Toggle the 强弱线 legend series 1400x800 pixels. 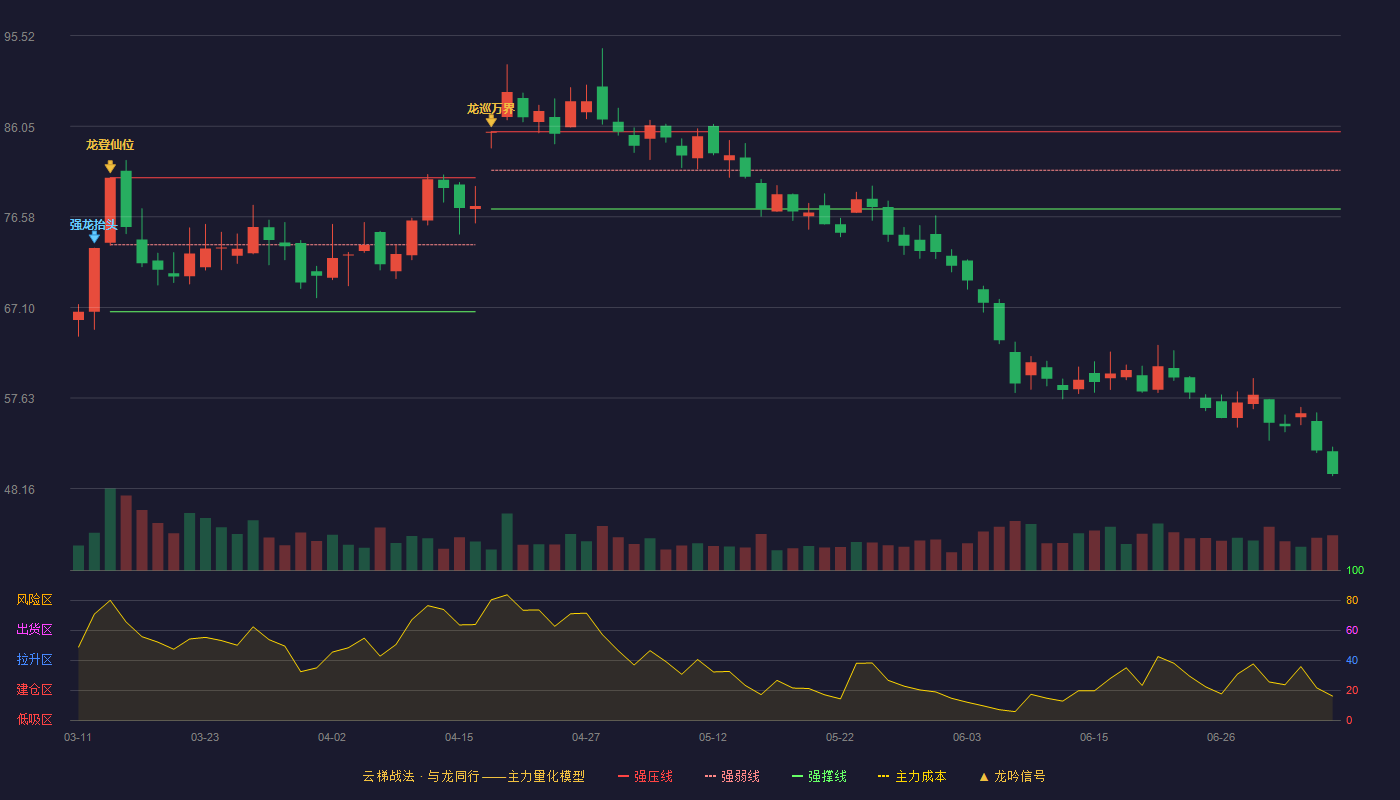pyautogui.click(x=732, y=777)
